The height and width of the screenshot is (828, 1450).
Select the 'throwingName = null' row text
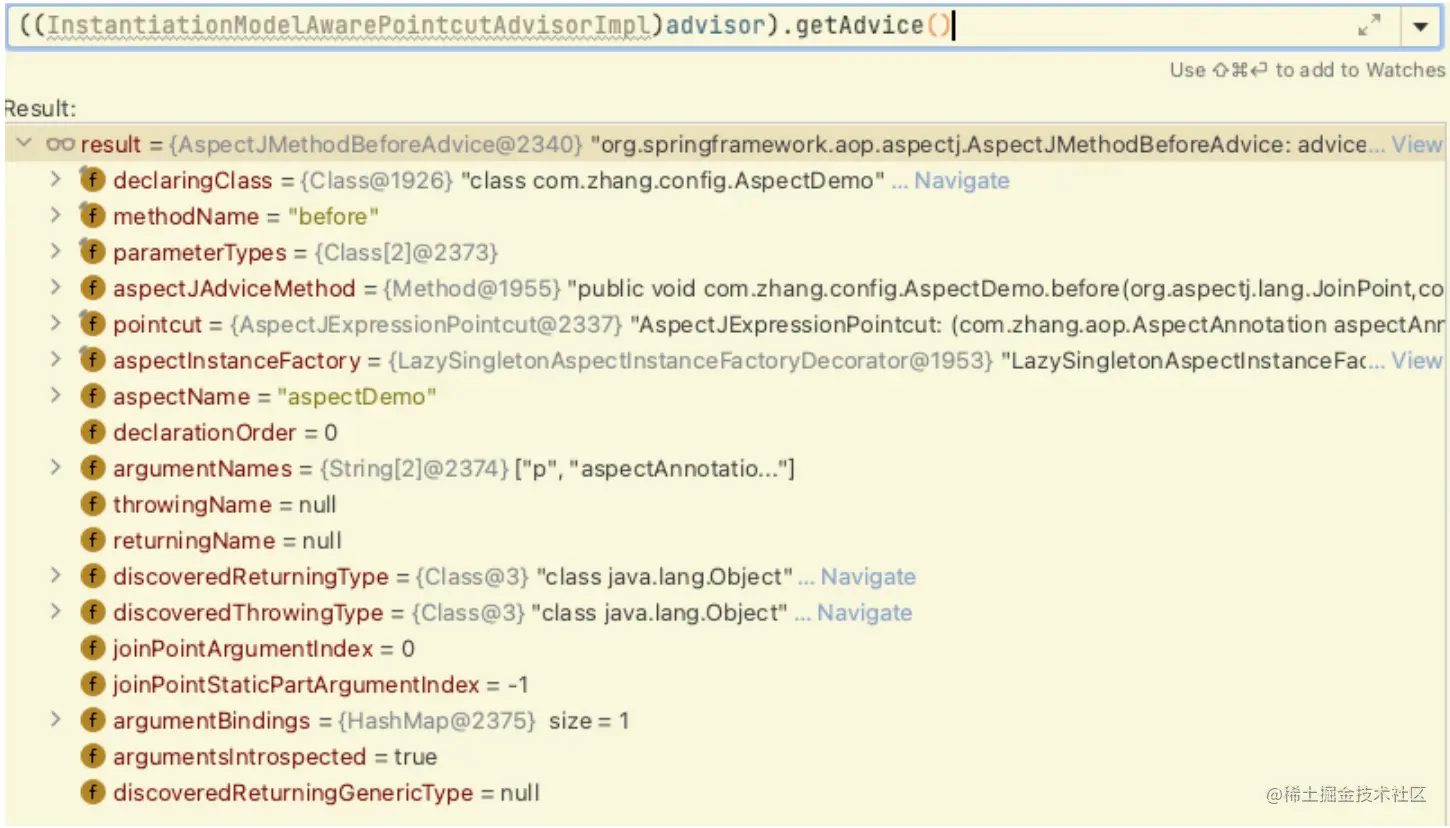click(x=224, y=505)
